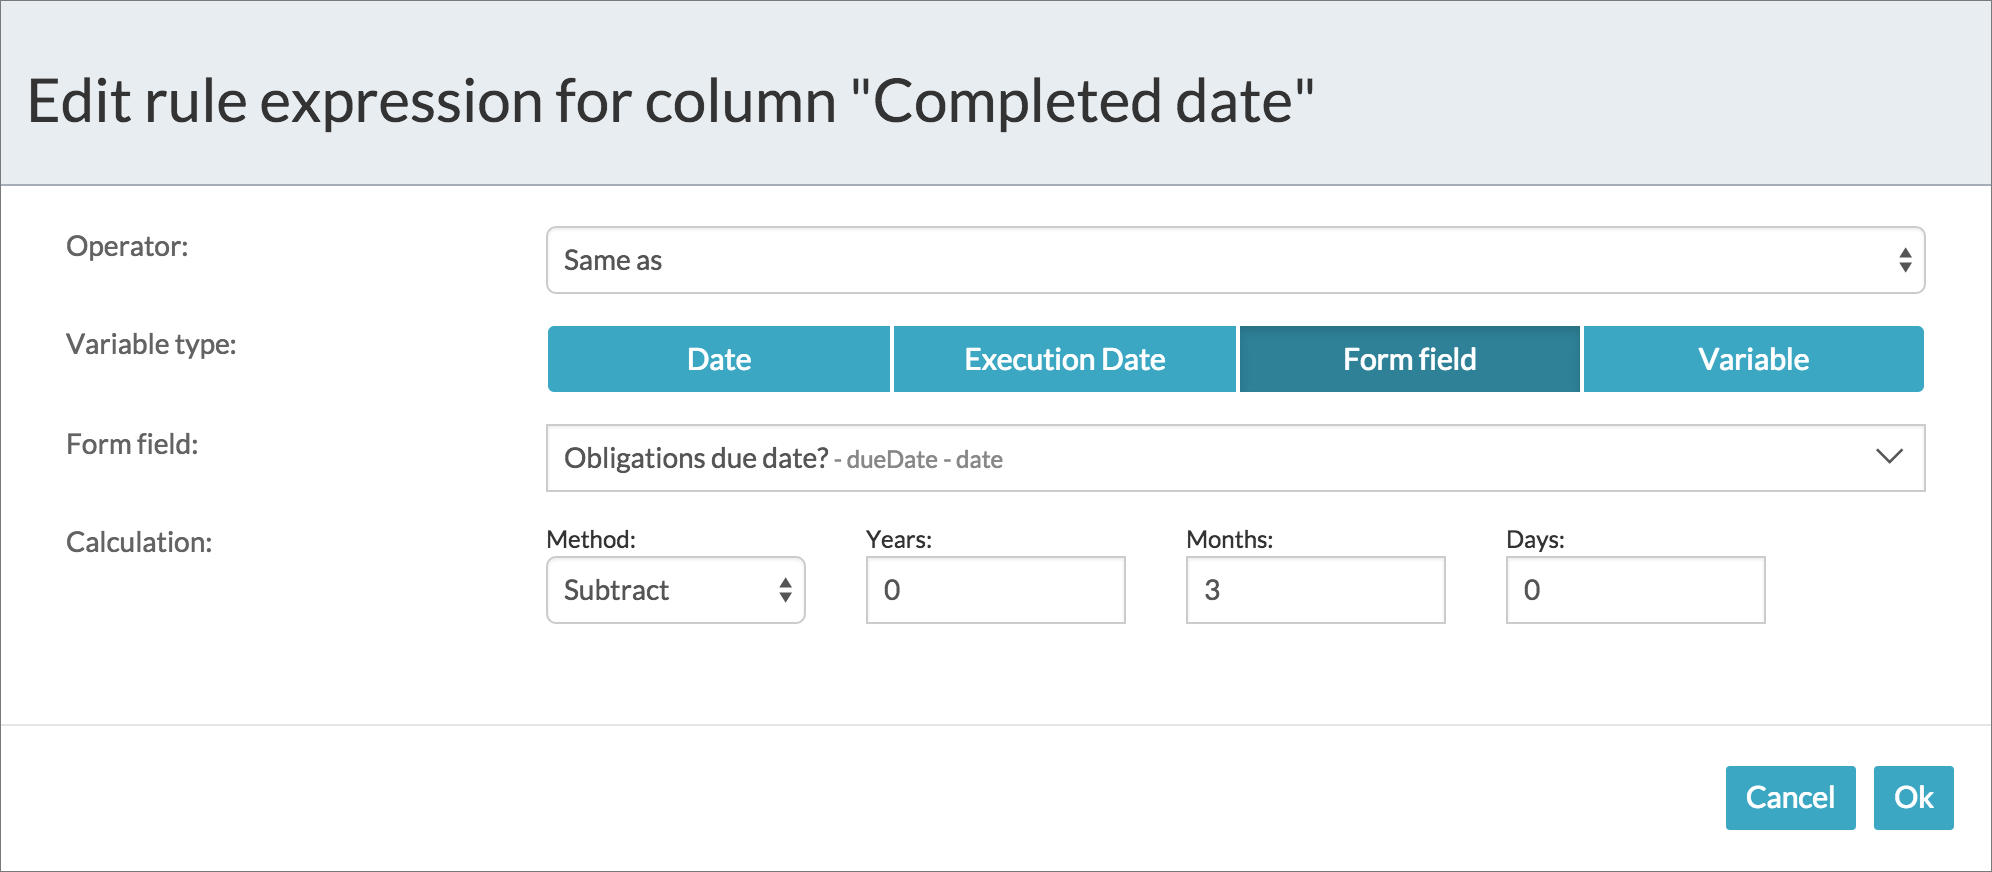Open the Method dropdown set to Subtract
The image size is (1992, 872).
[x=676, y=590]
